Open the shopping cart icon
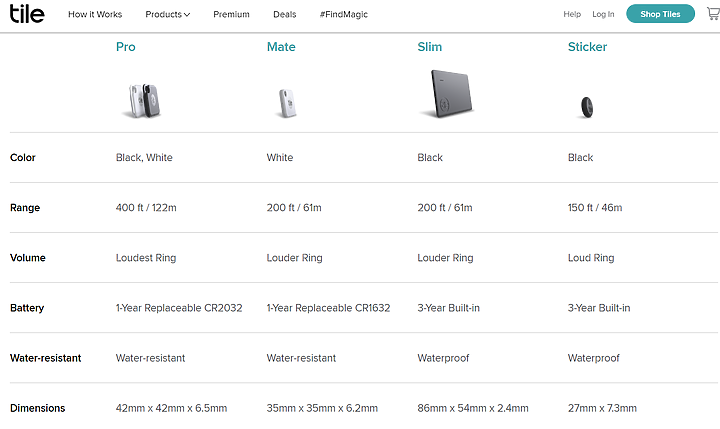This screenshot has height=429, width=720. (x=713, y=14)
